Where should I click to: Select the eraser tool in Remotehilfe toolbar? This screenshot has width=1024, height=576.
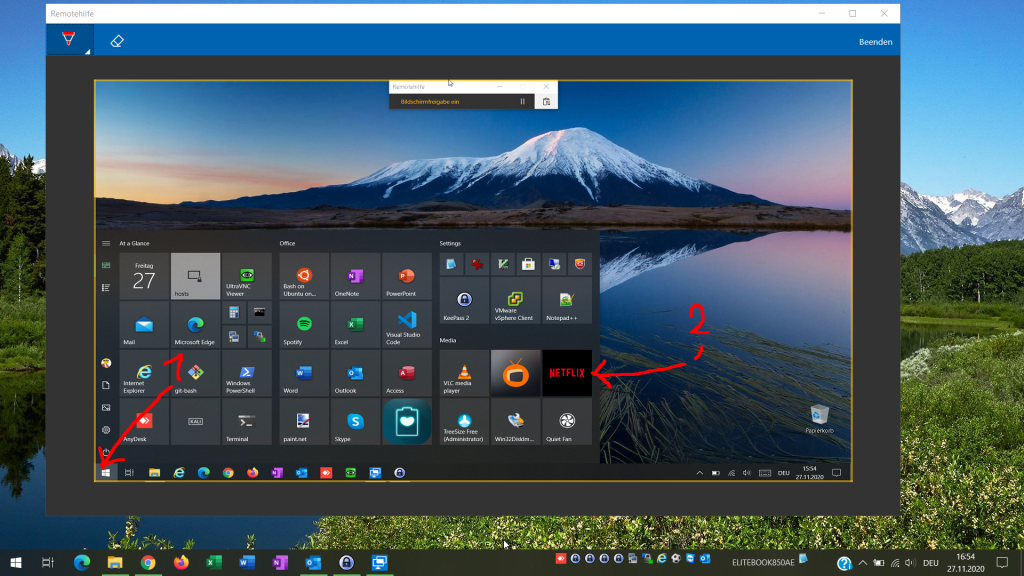(x=117, y=41)
